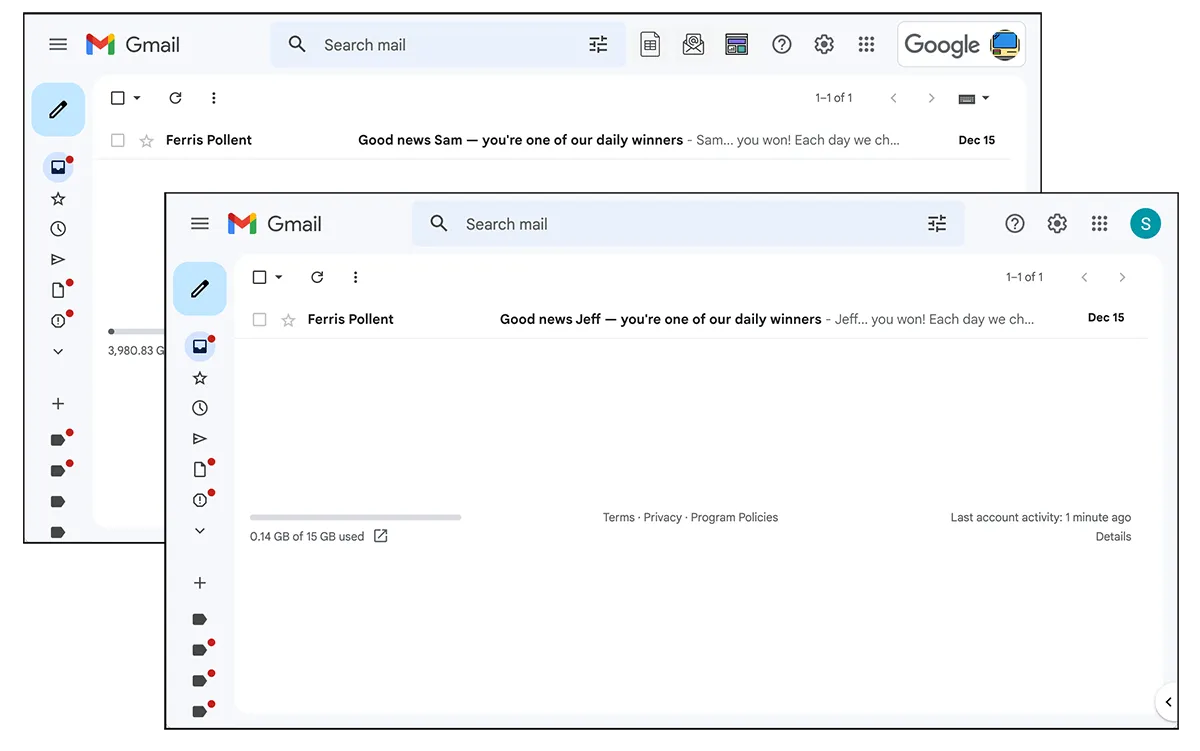Screen dimensions: 1200x751
Task: Tick select-all checkbox in Jeff's front window
Action: click(260, 277)
